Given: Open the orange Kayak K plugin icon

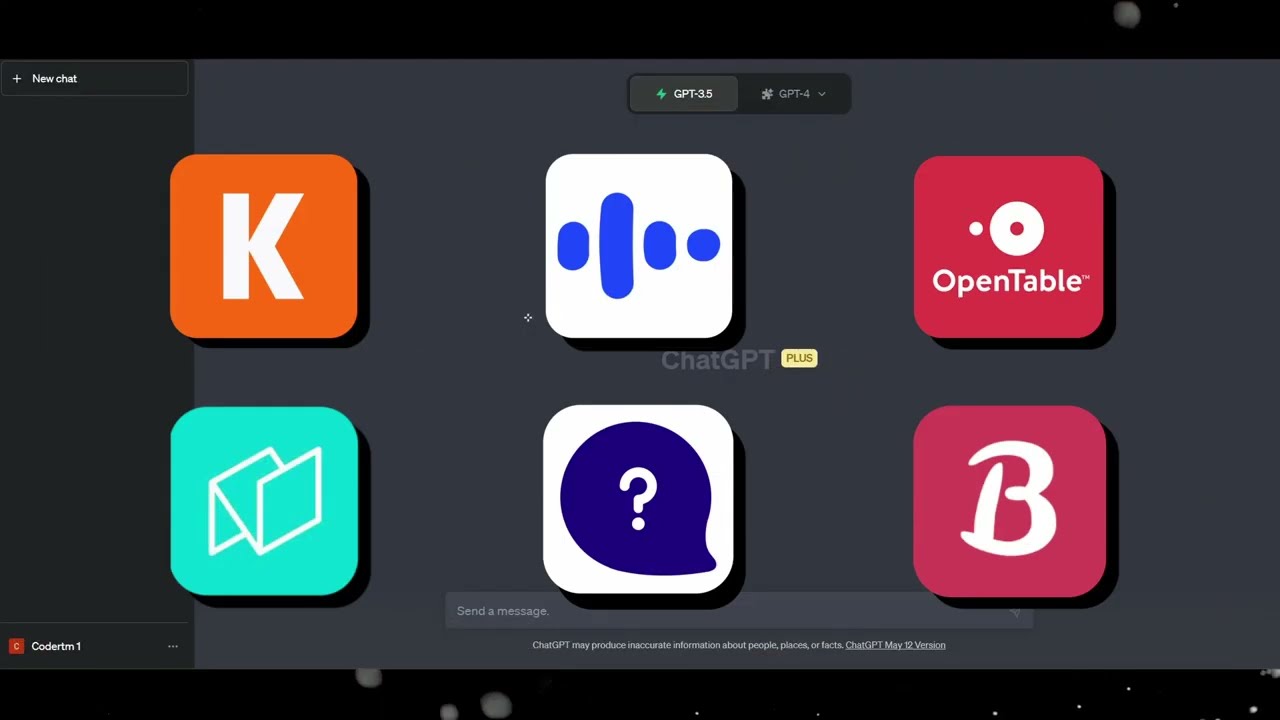Looking at the screenshot, I should [264, 246].
